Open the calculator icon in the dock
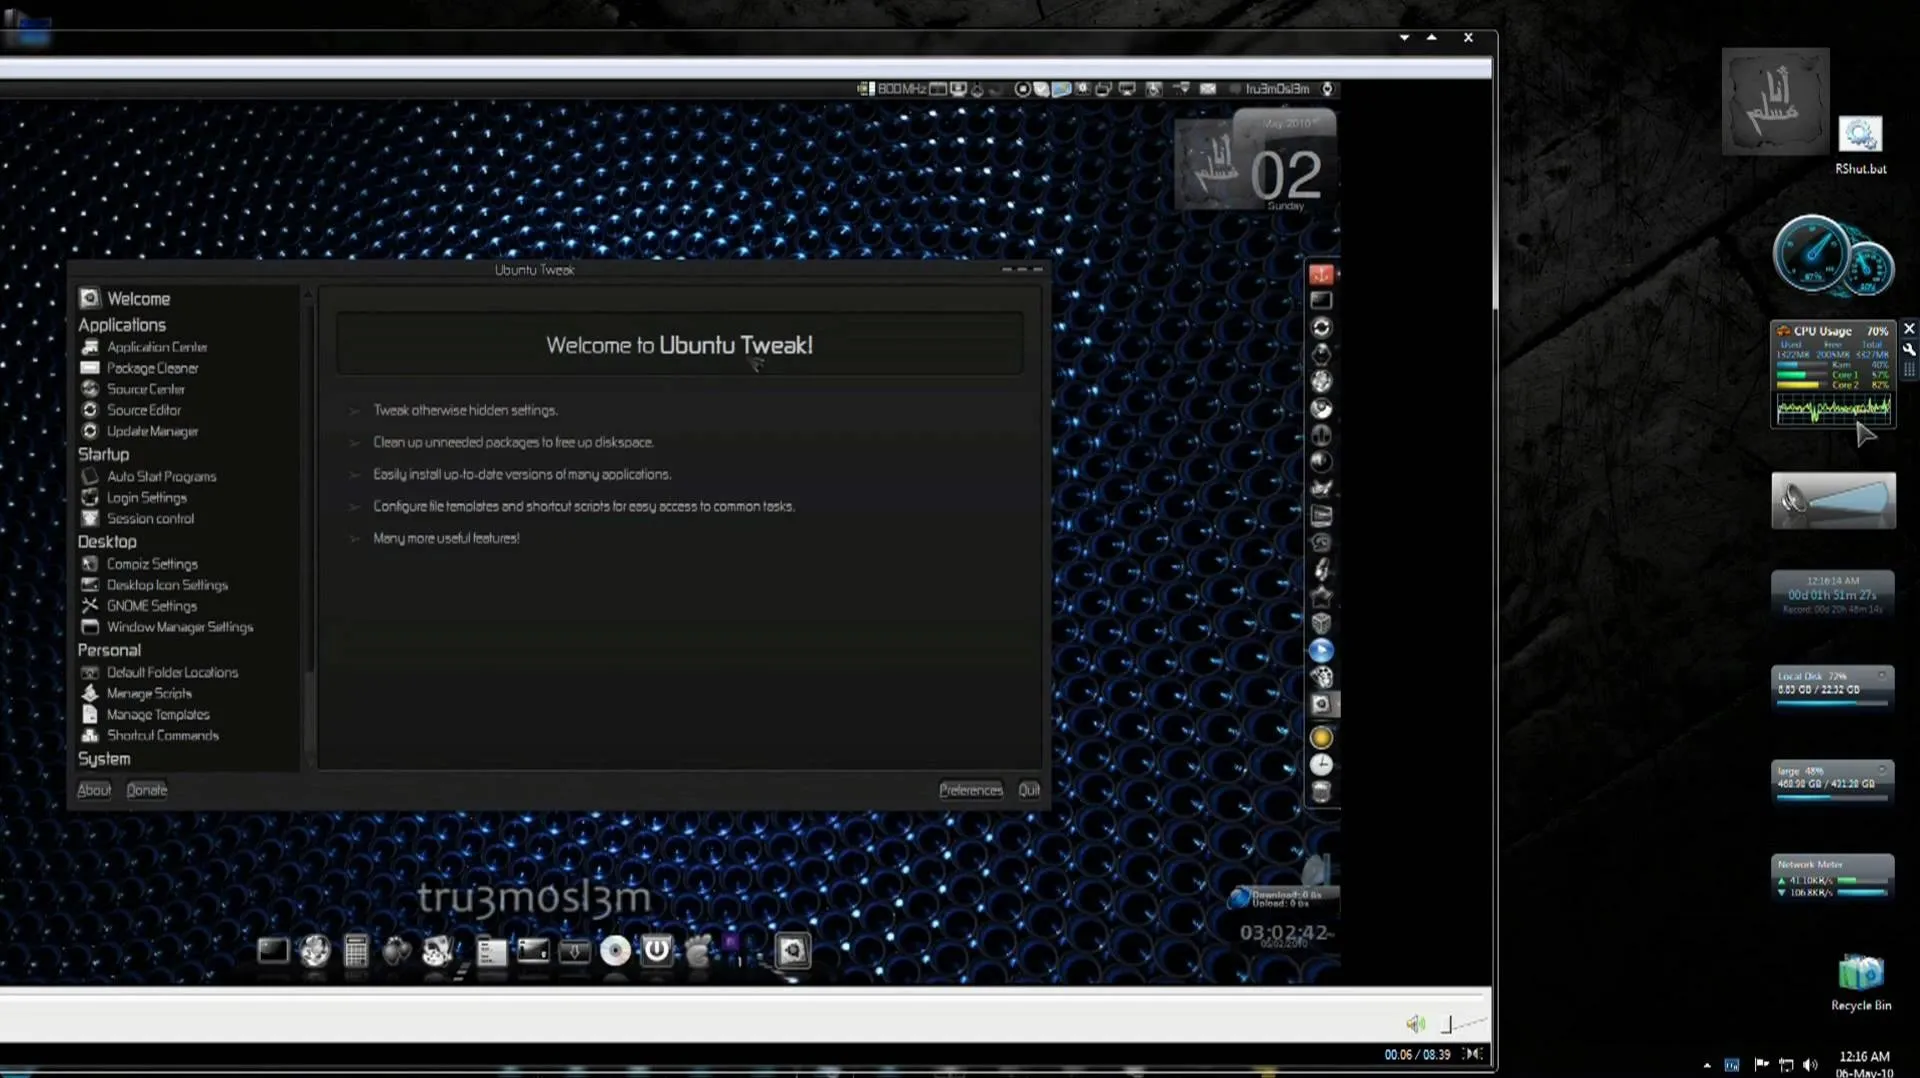 [356, 950]
